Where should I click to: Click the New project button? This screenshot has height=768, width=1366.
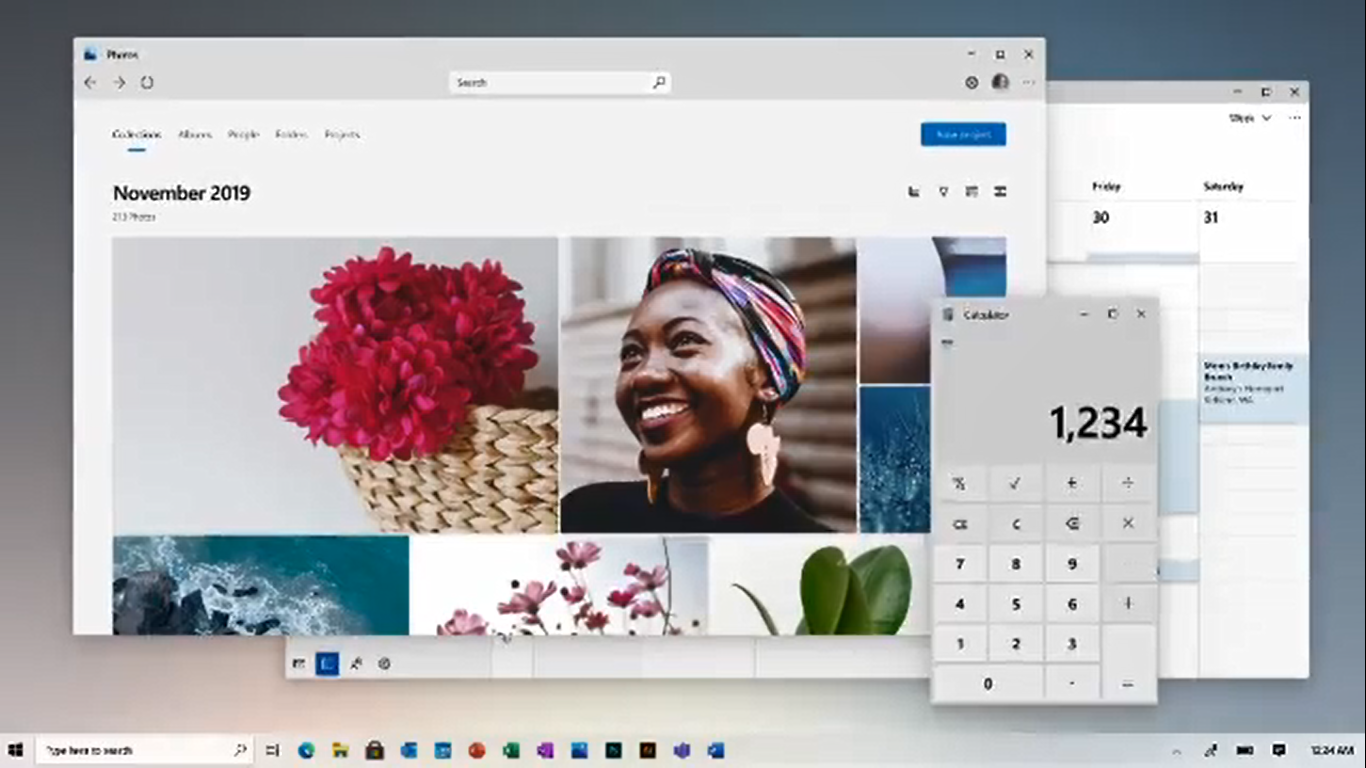click(x=962, y=134)
